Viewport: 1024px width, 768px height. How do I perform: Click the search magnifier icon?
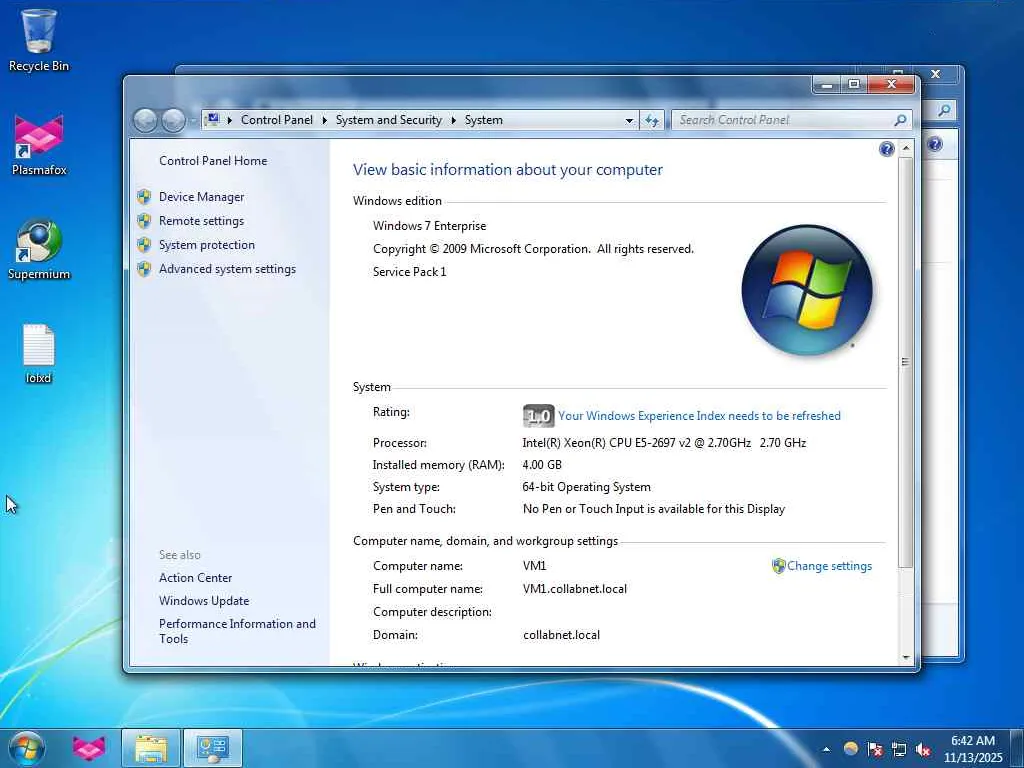click(x=900, y=120)
